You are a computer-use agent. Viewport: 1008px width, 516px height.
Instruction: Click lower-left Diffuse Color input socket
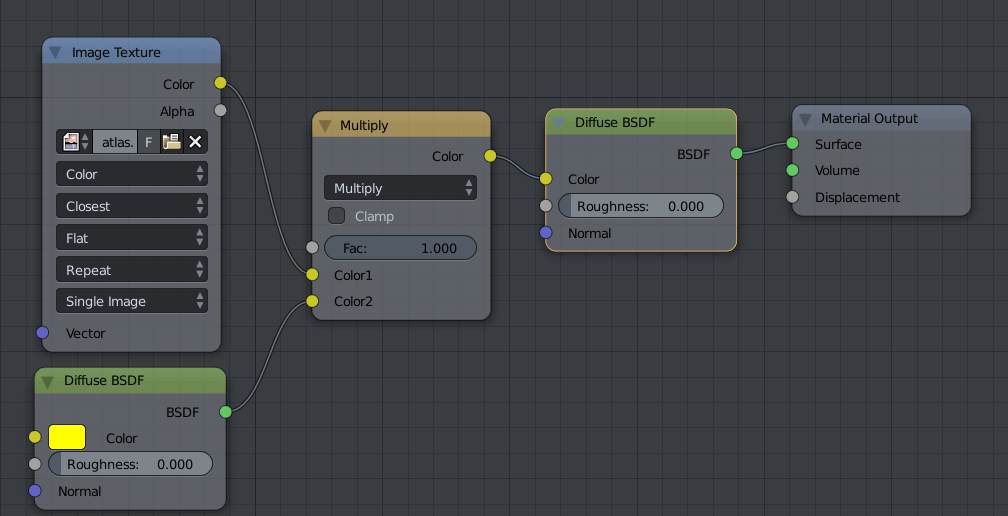[35, 437]
